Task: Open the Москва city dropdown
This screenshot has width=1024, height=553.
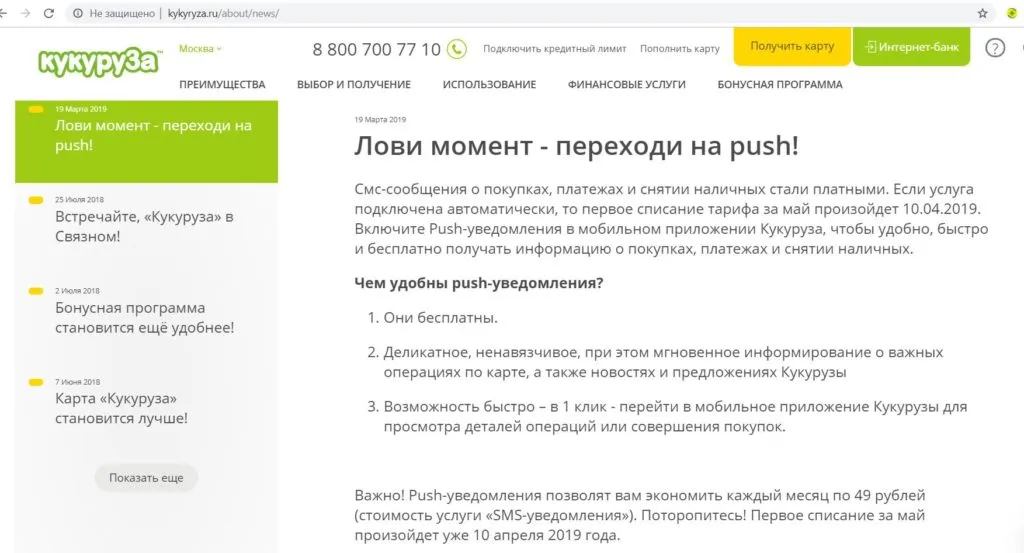Action: pos(200,49)
